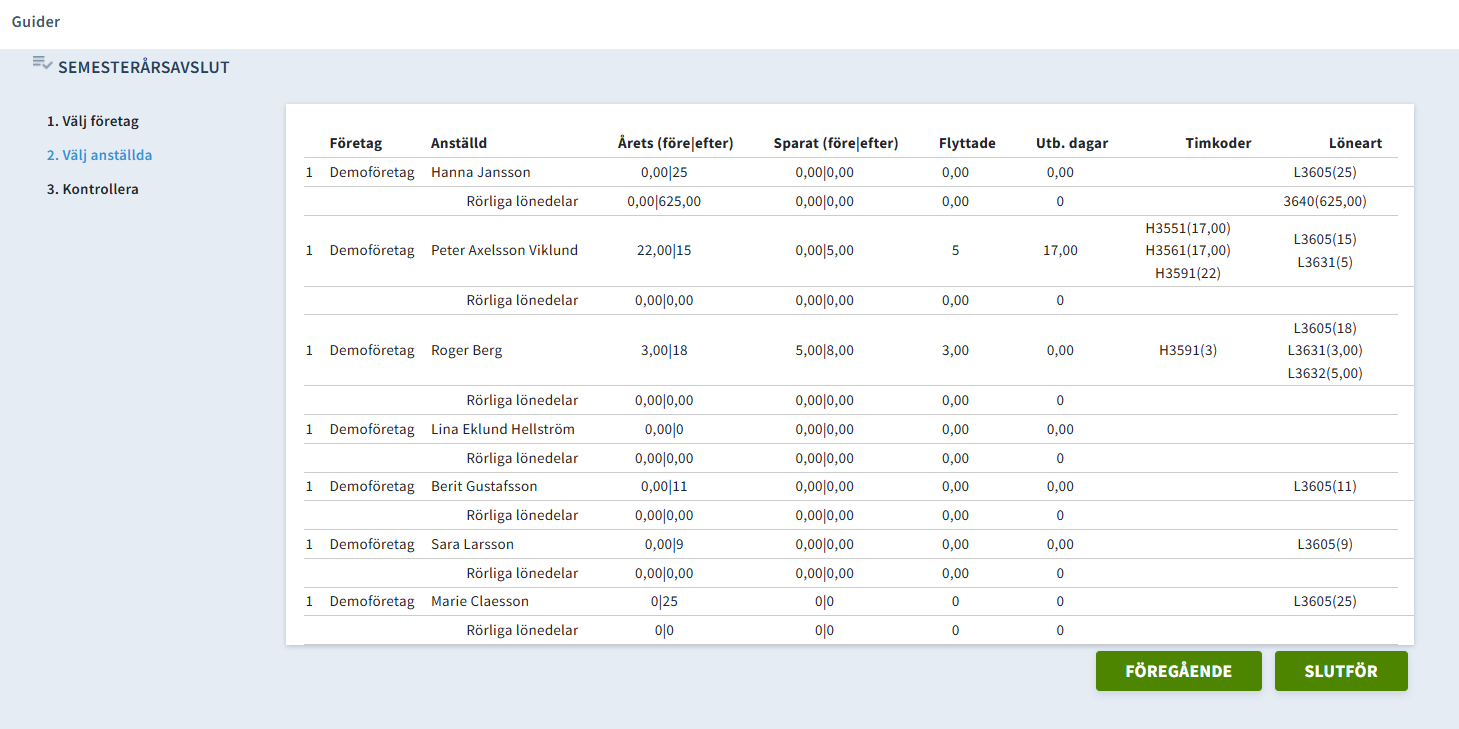Click the Löneart column header
Screen dimensions: 1459x729
[1355, 143]
